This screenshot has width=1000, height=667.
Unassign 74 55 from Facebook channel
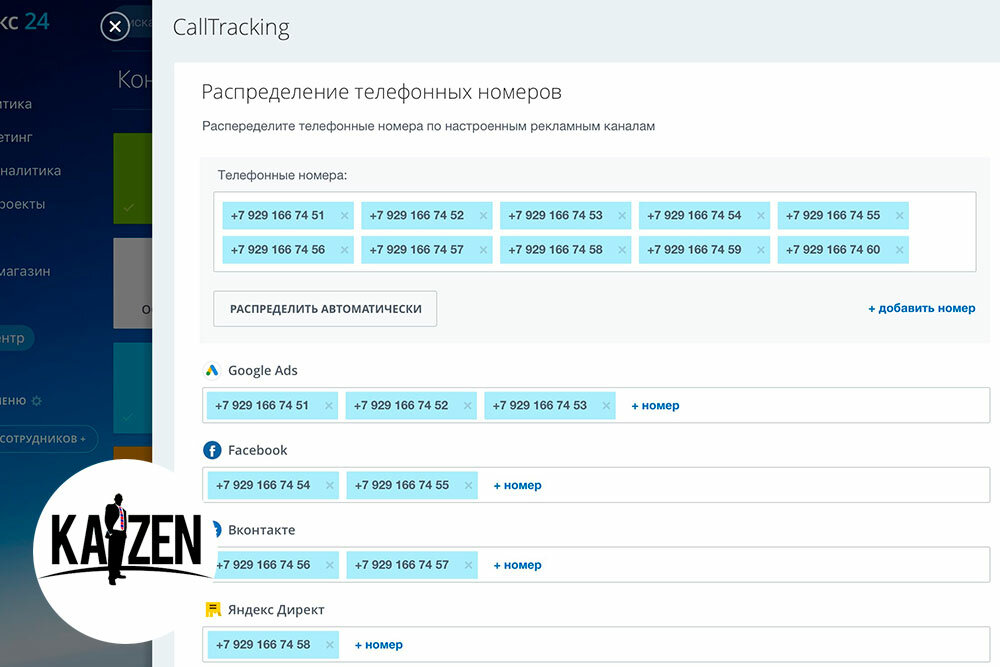468,485
